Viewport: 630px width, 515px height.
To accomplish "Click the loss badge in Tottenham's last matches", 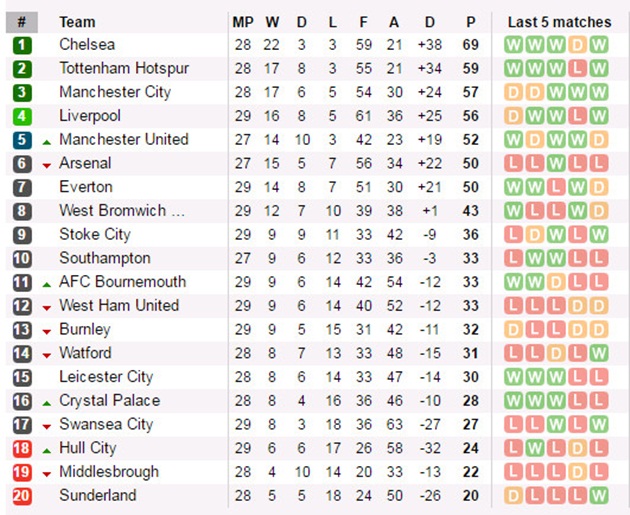I will [577, 69].
